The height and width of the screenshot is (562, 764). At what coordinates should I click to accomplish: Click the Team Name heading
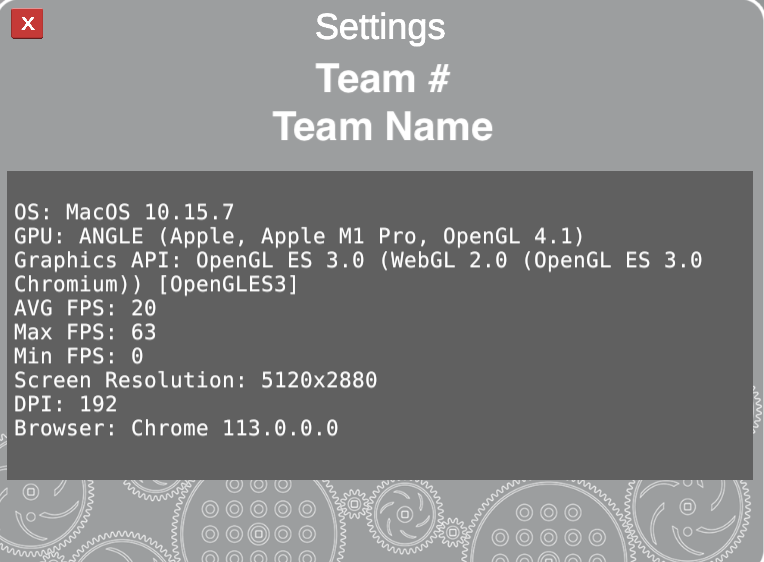(x=382, y=127)
